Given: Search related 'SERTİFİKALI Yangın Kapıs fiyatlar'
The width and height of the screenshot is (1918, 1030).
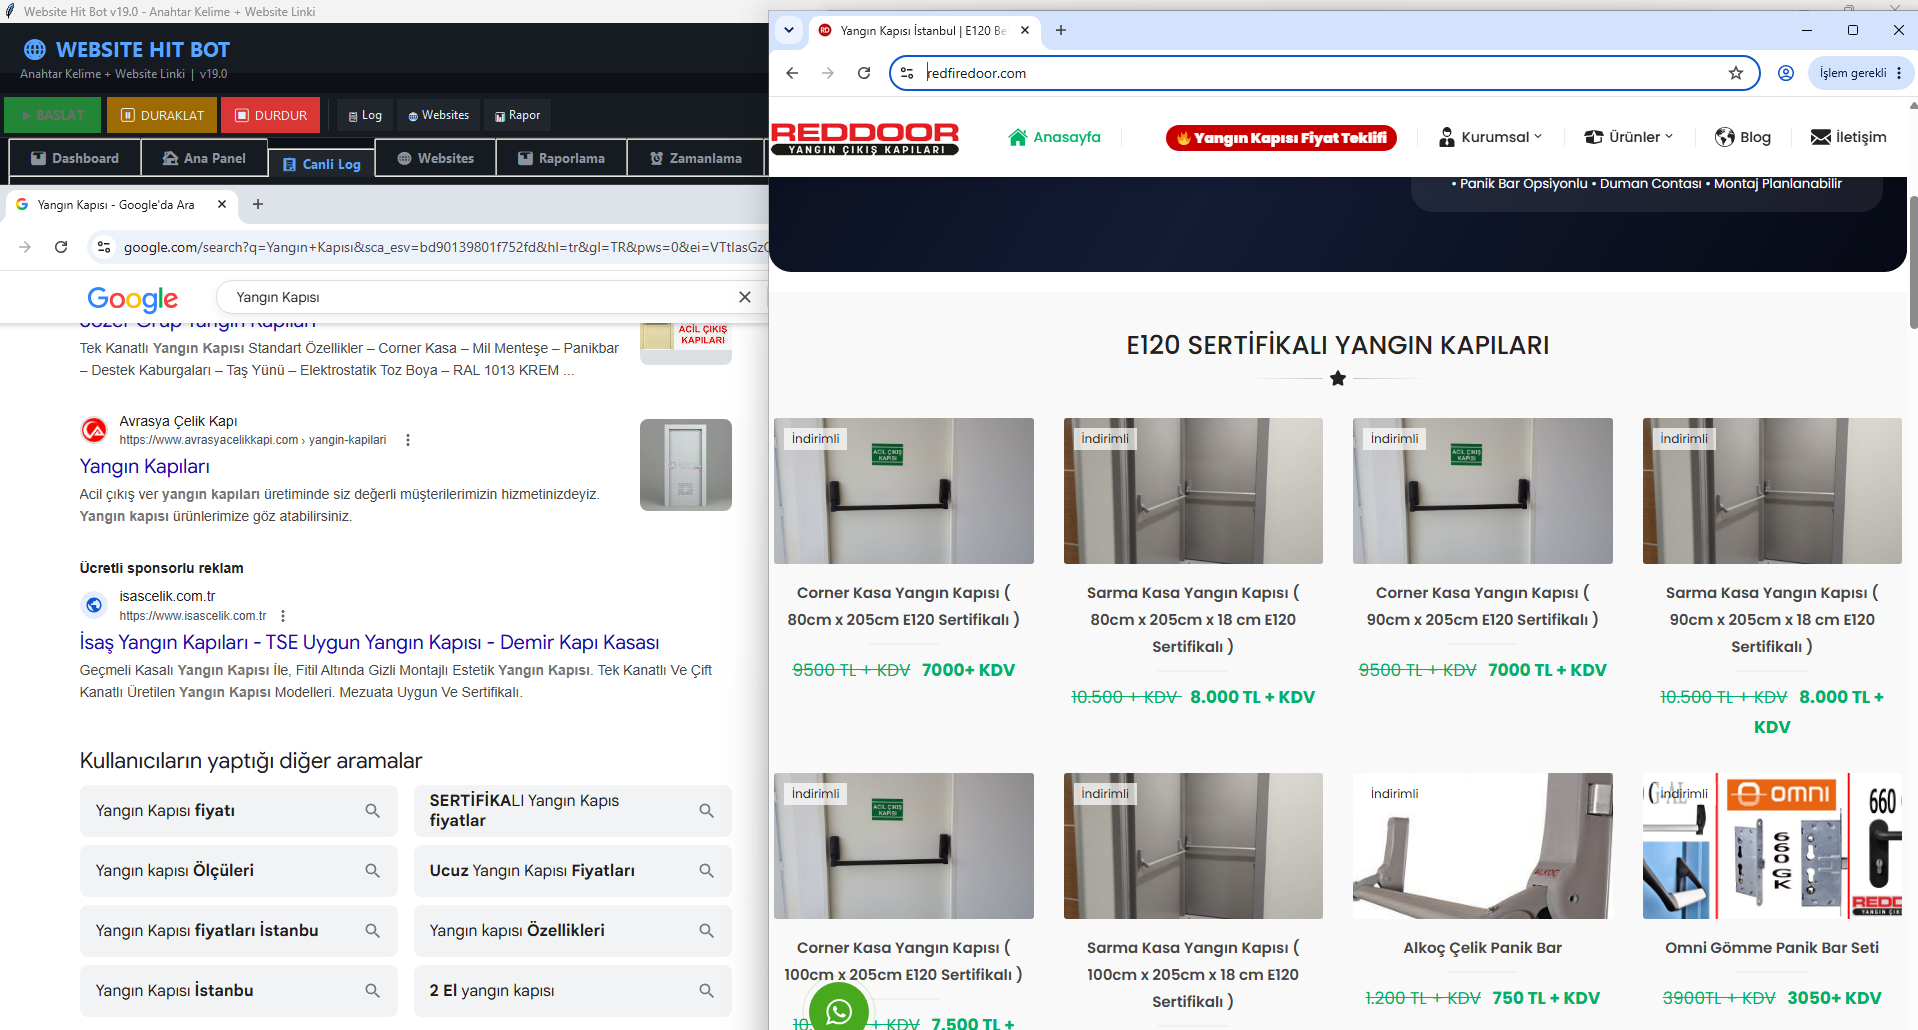Looking at the screenshot, I should click(573, 811).
